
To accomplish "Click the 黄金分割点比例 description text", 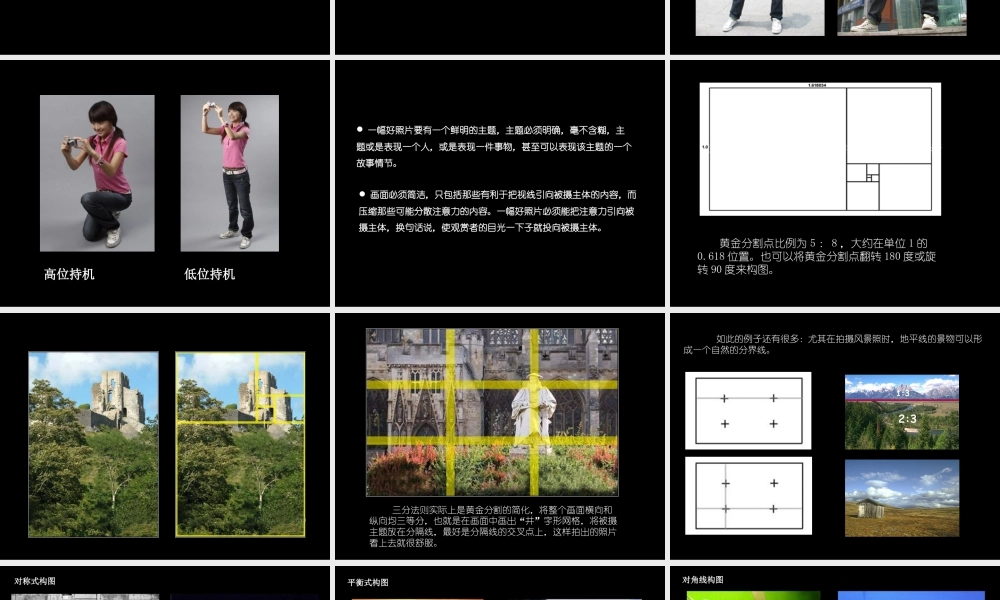I will [816, 256].
